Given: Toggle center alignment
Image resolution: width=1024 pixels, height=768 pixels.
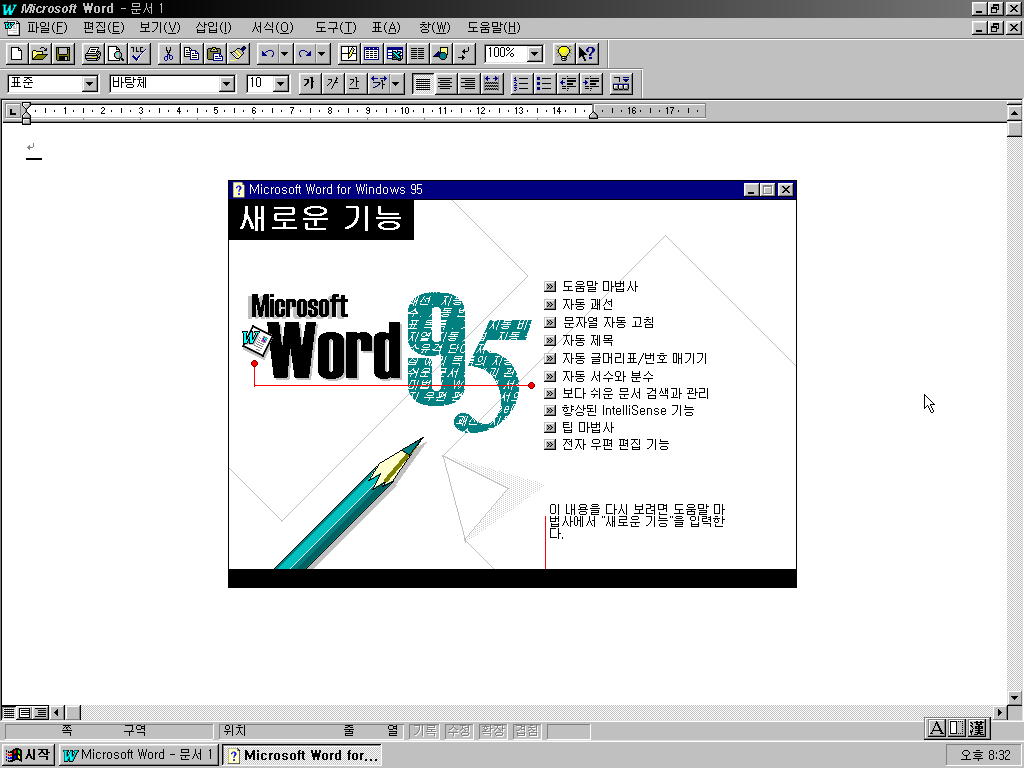Looking at the screenshot, I should tap(445, 84).
